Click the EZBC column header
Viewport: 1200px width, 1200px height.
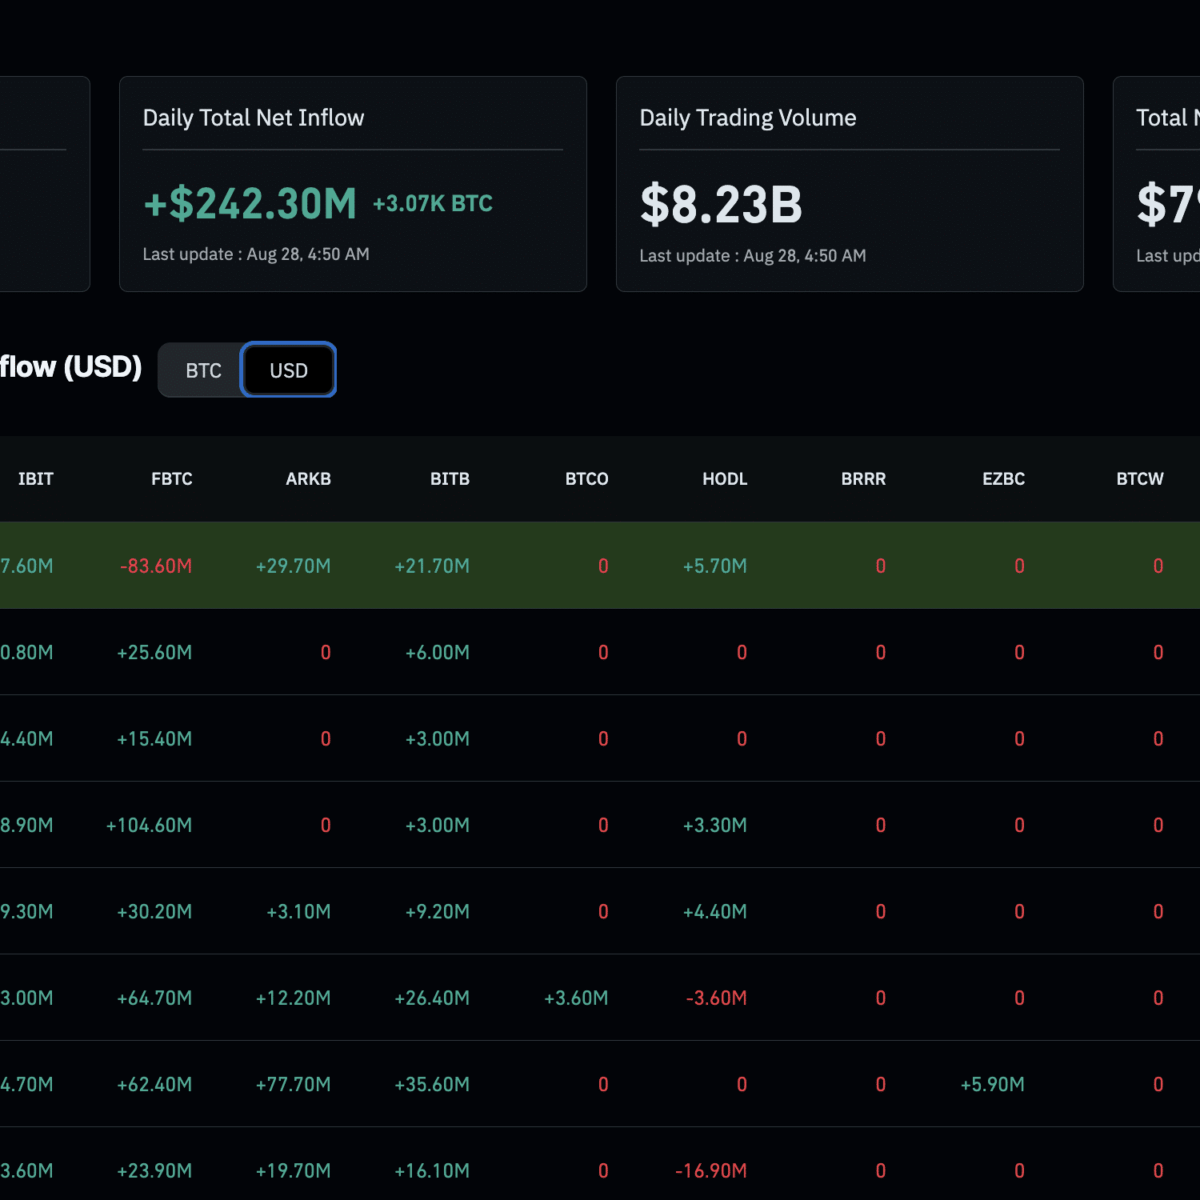point(1004,479)
